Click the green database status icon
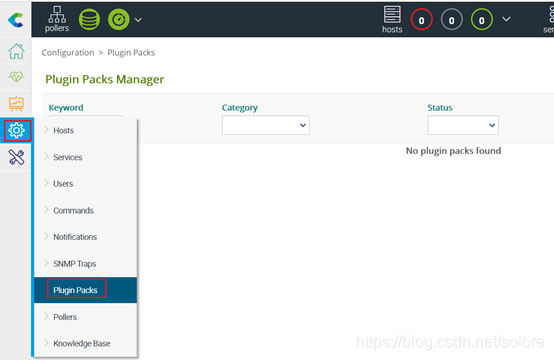Screen dimensions: 554x360 [89, 19]
